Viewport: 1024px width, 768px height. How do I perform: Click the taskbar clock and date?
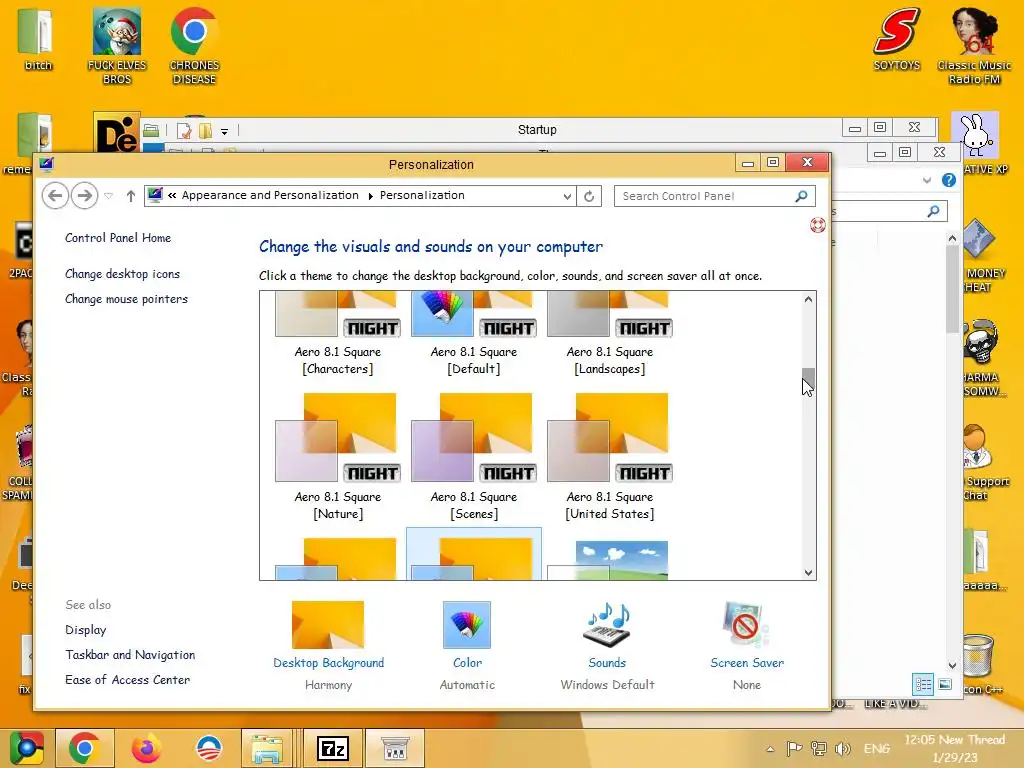click(955, 748)
